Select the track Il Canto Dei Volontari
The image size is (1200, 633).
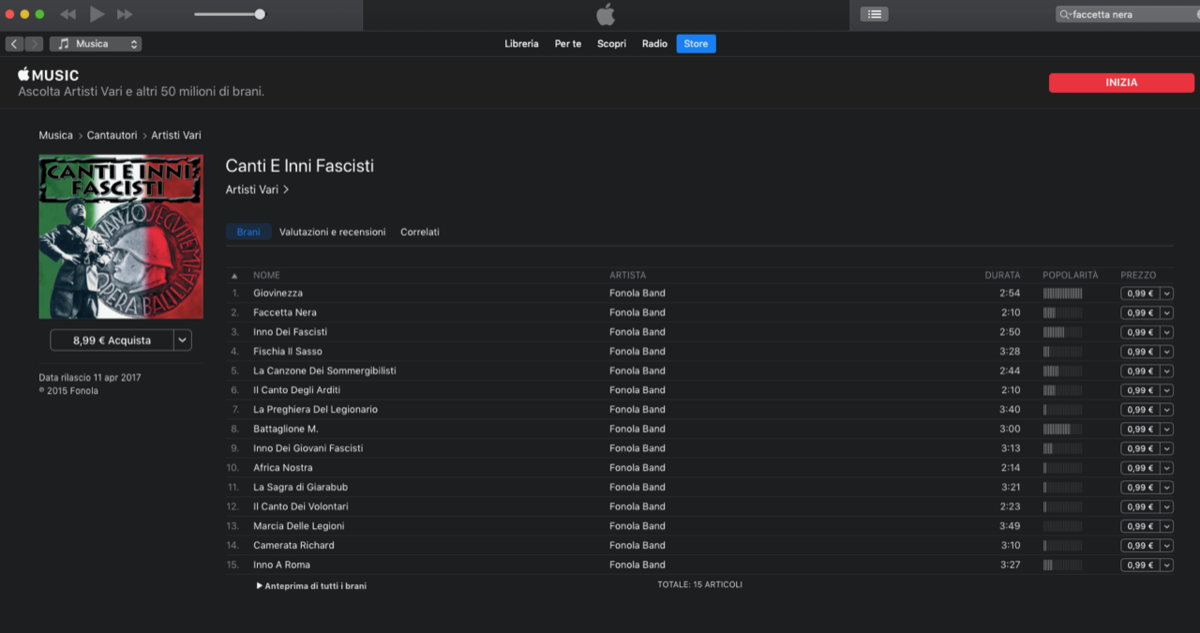pos(303,507)
